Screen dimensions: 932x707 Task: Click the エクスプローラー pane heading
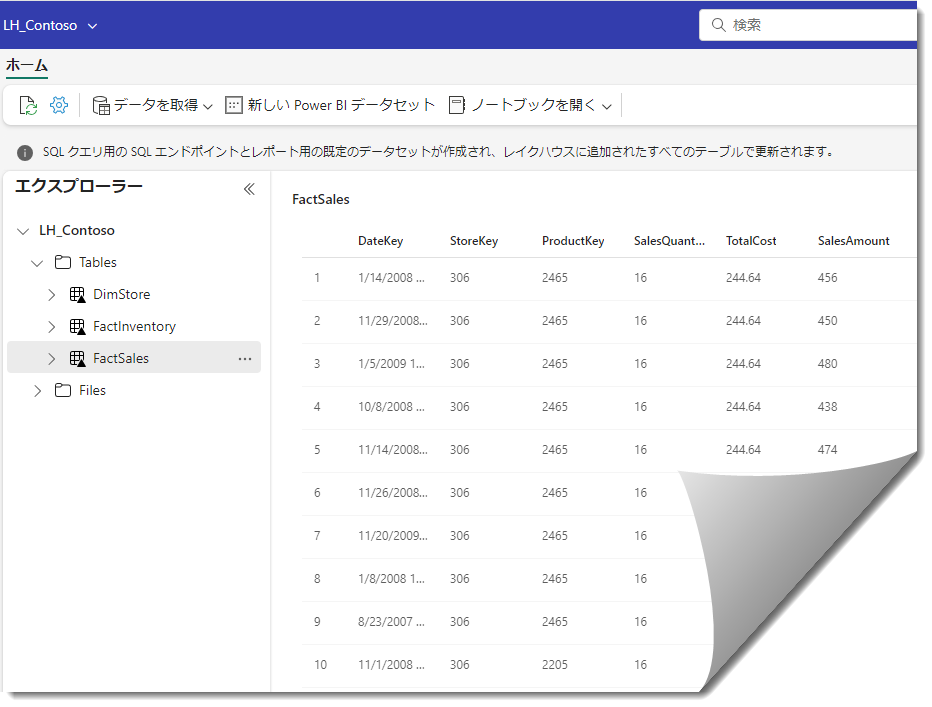[x=78, y=186]
